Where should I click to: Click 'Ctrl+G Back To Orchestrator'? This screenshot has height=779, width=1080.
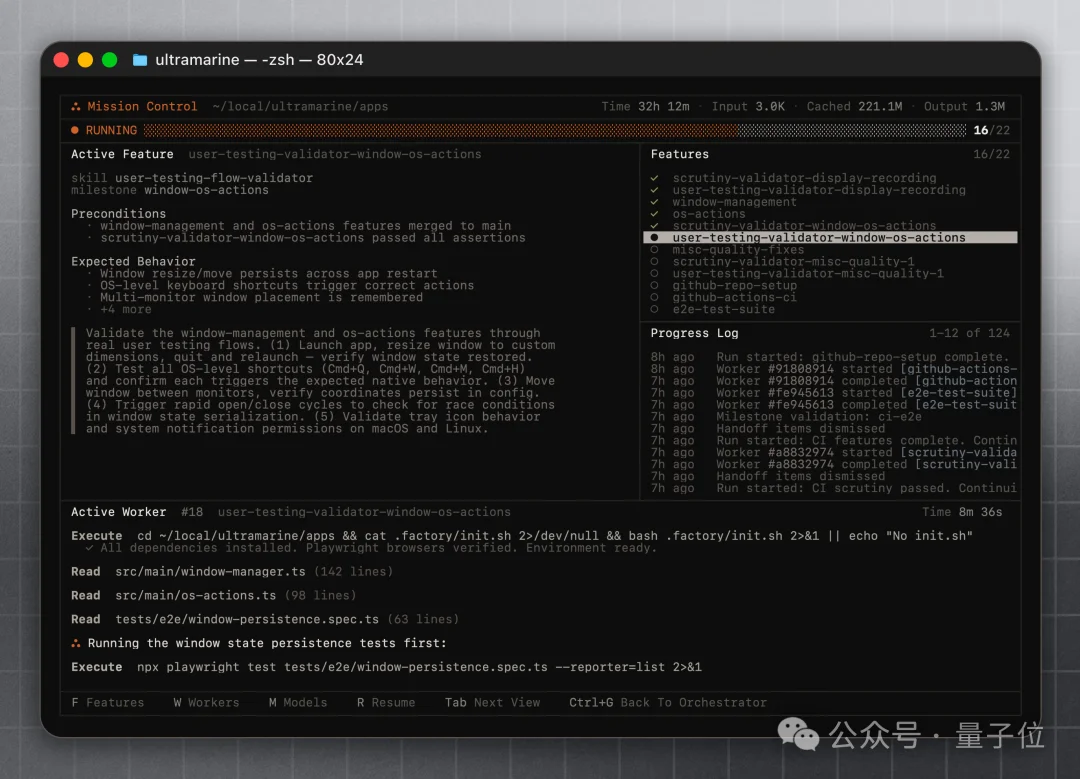point(667,703)
